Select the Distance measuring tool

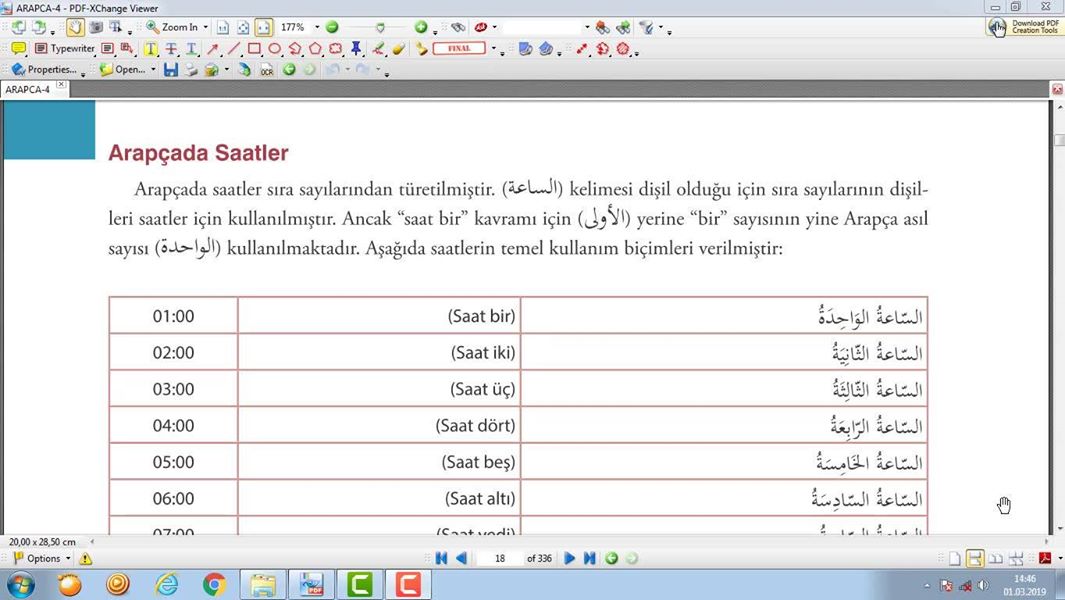pyautogui.click(x=582, y=48)
